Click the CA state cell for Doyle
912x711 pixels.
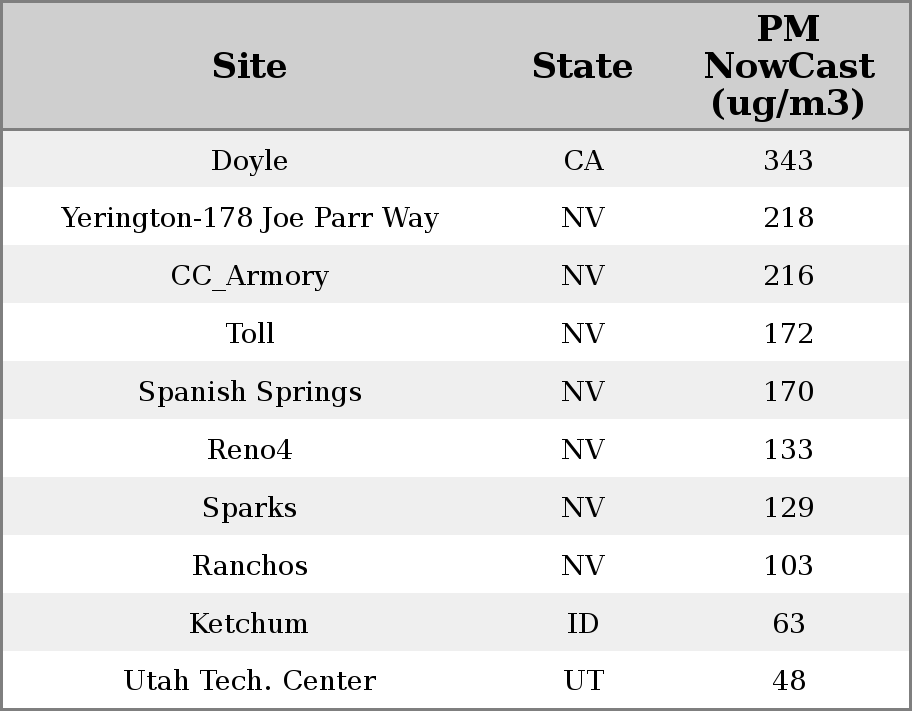tap(583, 161)
